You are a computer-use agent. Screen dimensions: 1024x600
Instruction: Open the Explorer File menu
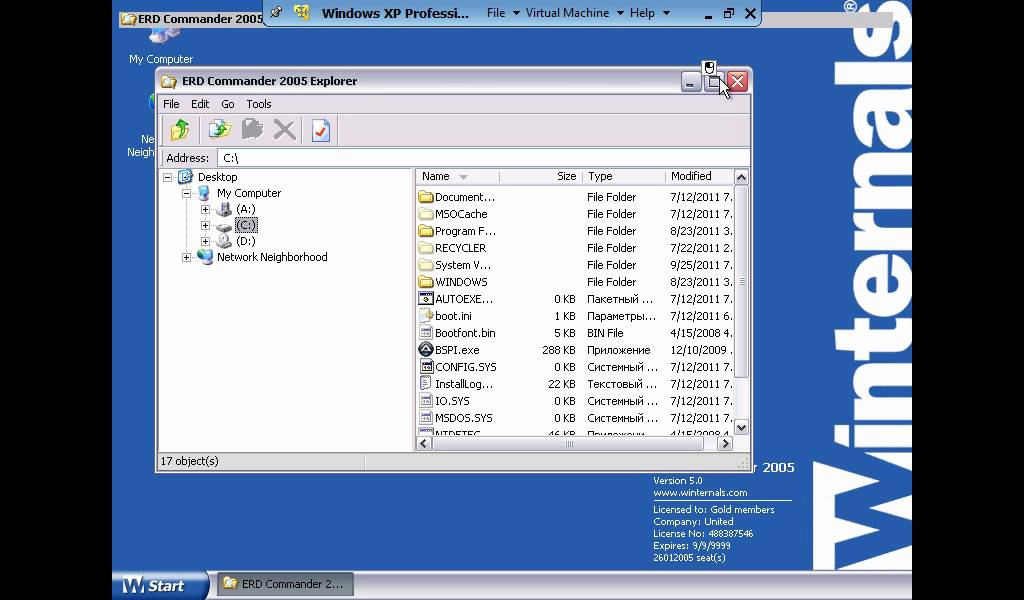171,104
